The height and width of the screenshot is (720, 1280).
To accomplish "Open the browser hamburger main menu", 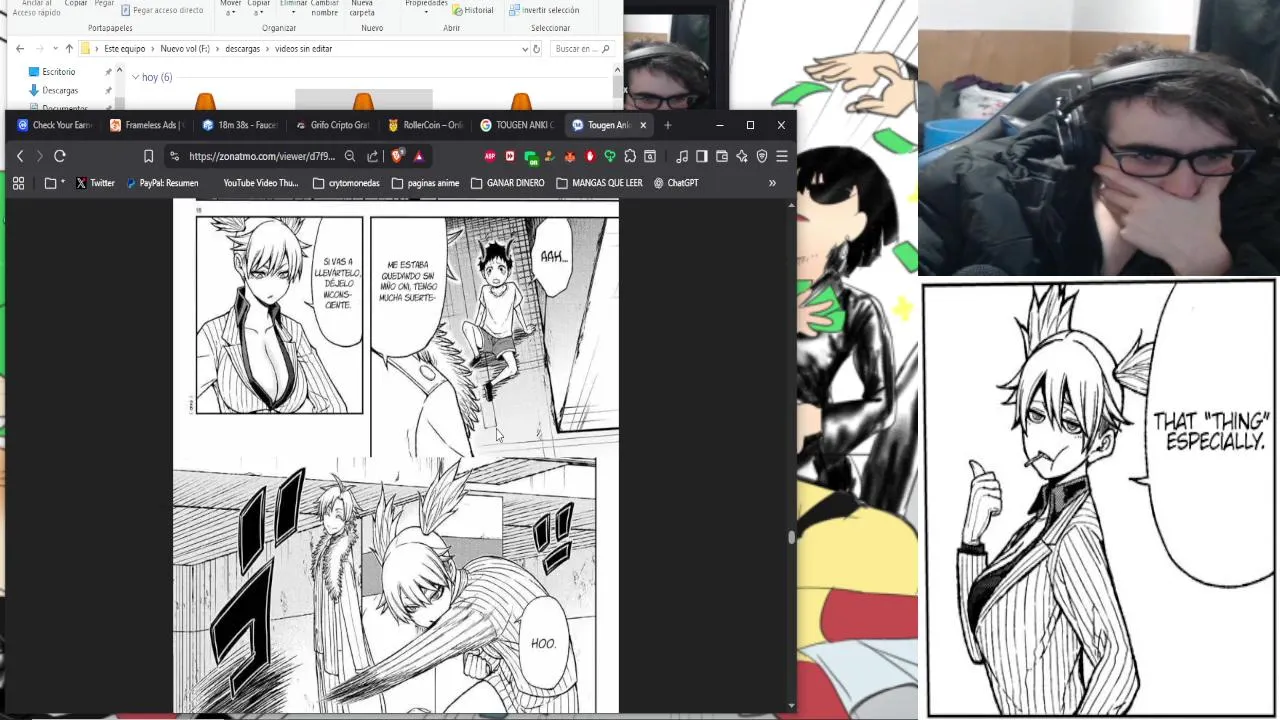I will click(x=782, y=156).
